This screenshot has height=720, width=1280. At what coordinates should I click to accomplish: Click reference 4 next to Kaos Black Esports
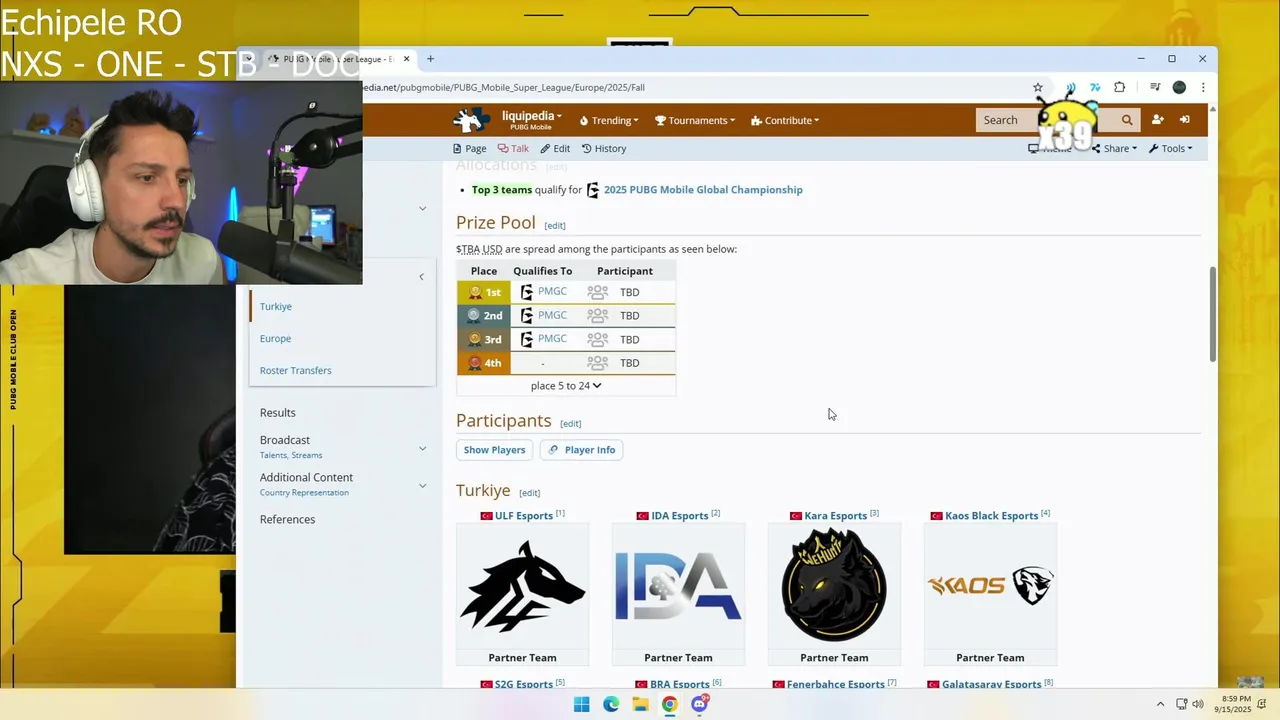[1045, 514]
